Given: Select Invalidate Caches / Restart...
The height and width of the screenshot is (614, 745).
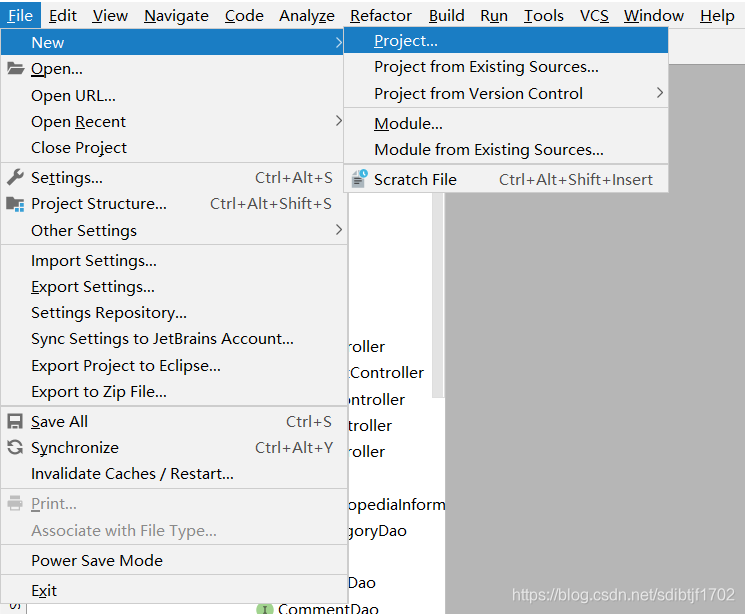Looking at the screenshot, I should pos(172,473).
